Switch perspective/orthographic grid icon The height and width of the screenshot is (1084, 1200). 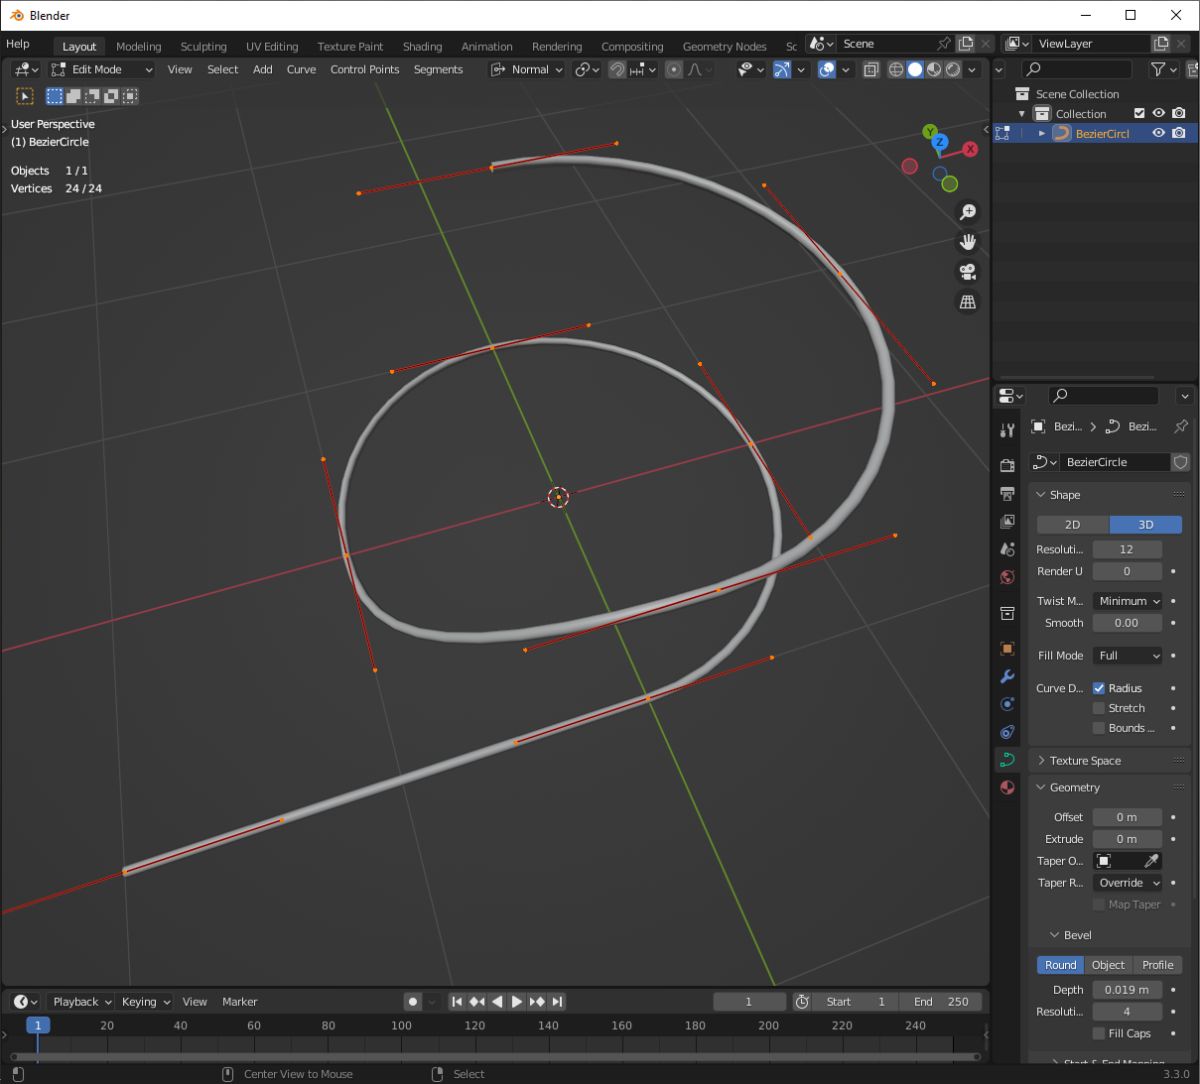(967, 302)
